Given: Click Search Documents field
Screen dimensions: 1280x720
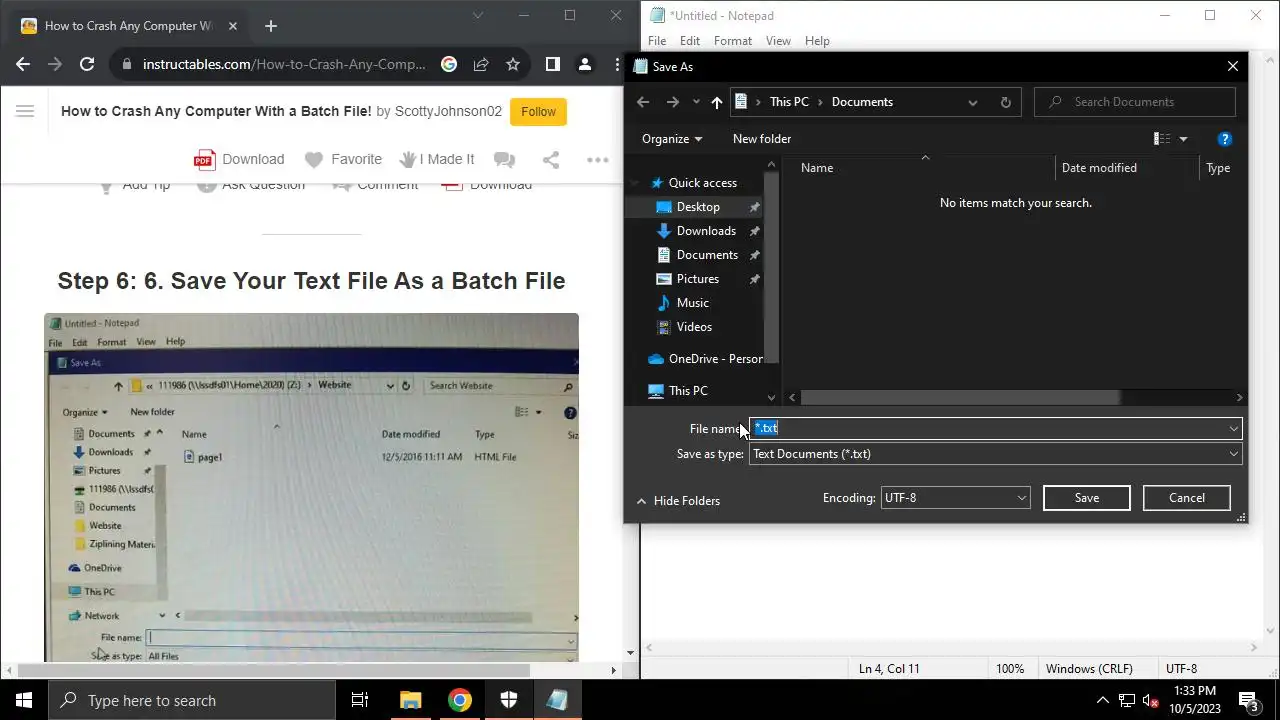Looking at the screenshot, I should pyautogui.click(x=1135, y=102).
